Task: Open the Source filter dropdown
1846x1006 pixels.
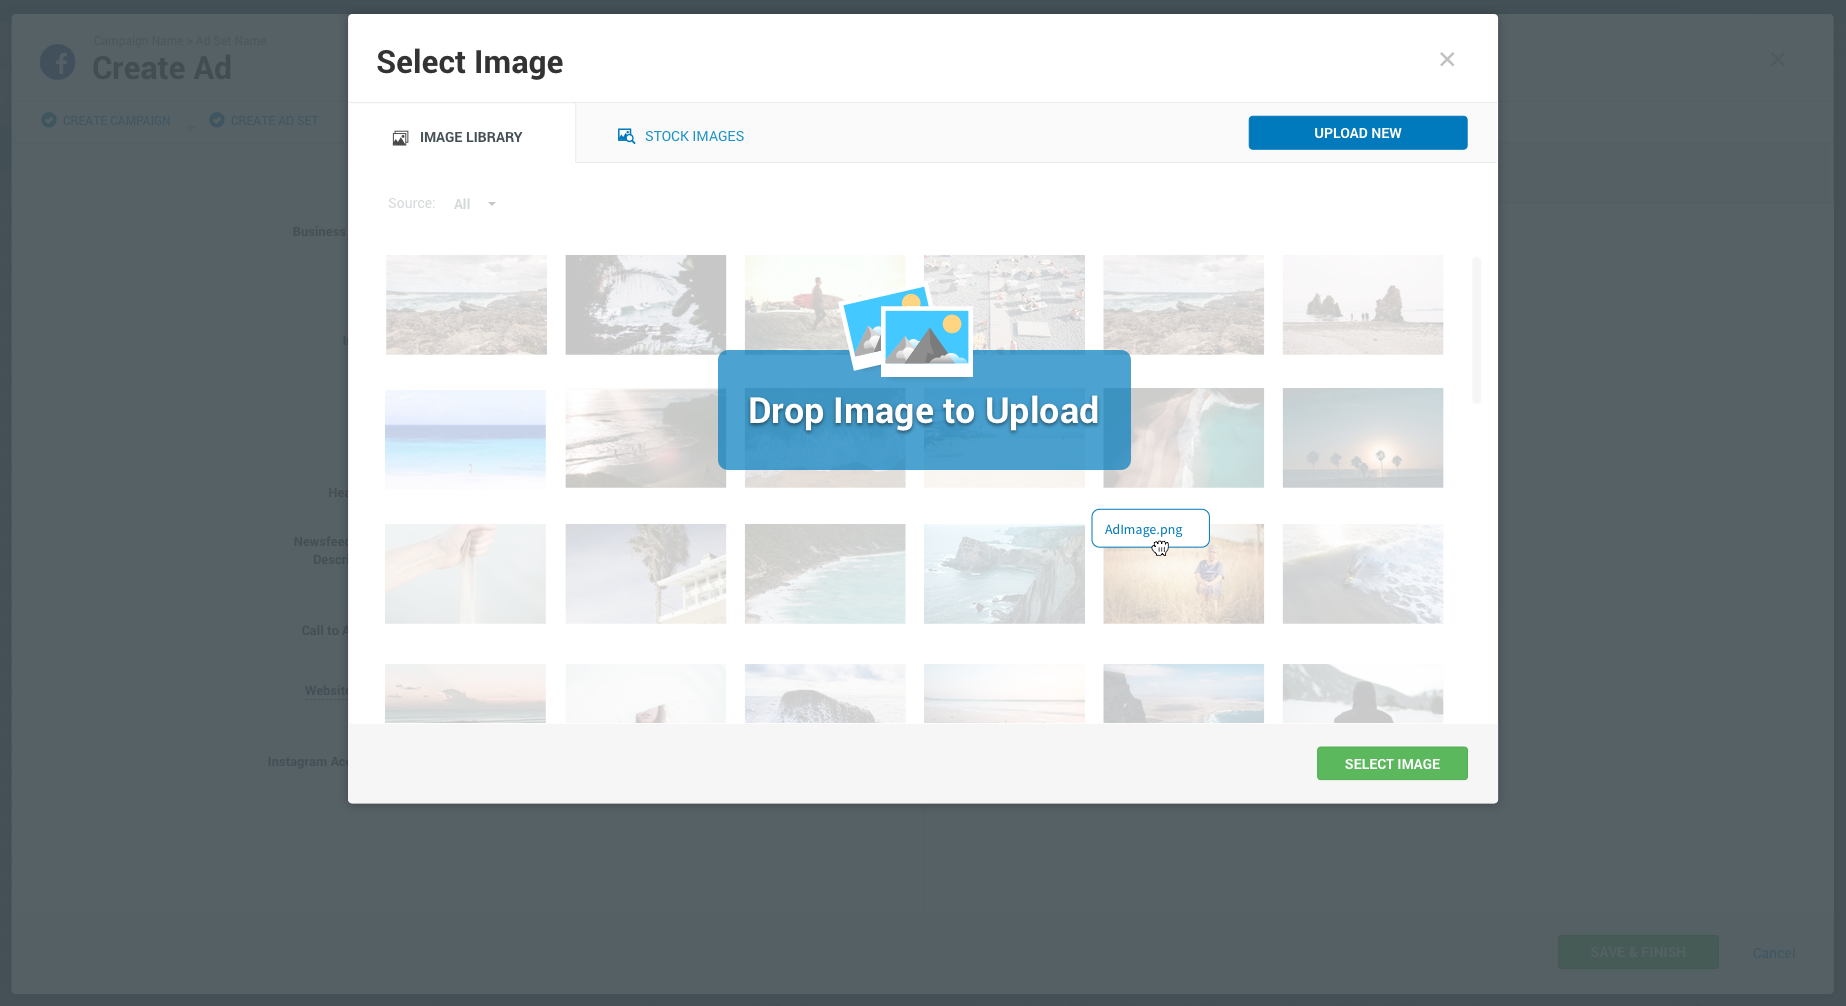Action: coord(475,203)
